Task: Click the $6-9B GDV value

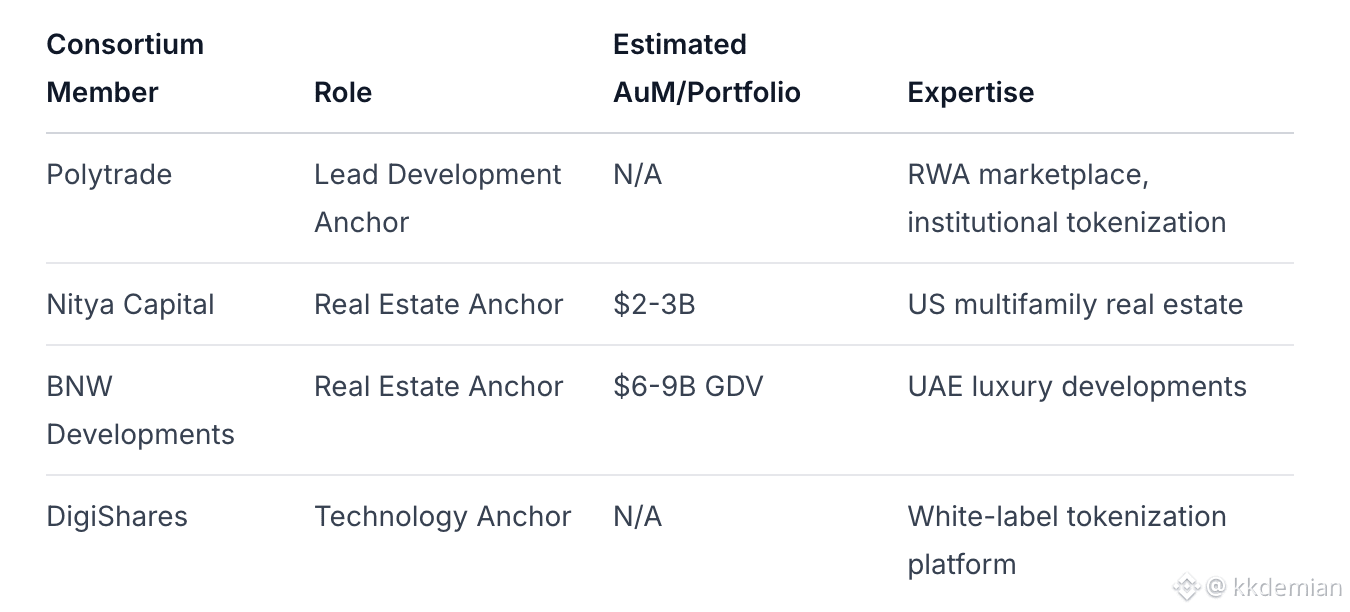Action: pyautogui.click(x=688, y=386)
